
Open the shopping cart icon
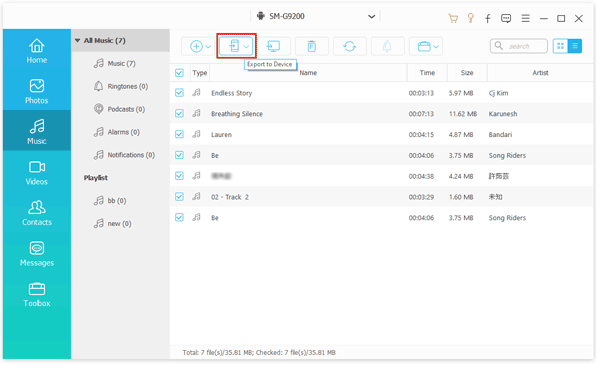click(x=453, y=18)
